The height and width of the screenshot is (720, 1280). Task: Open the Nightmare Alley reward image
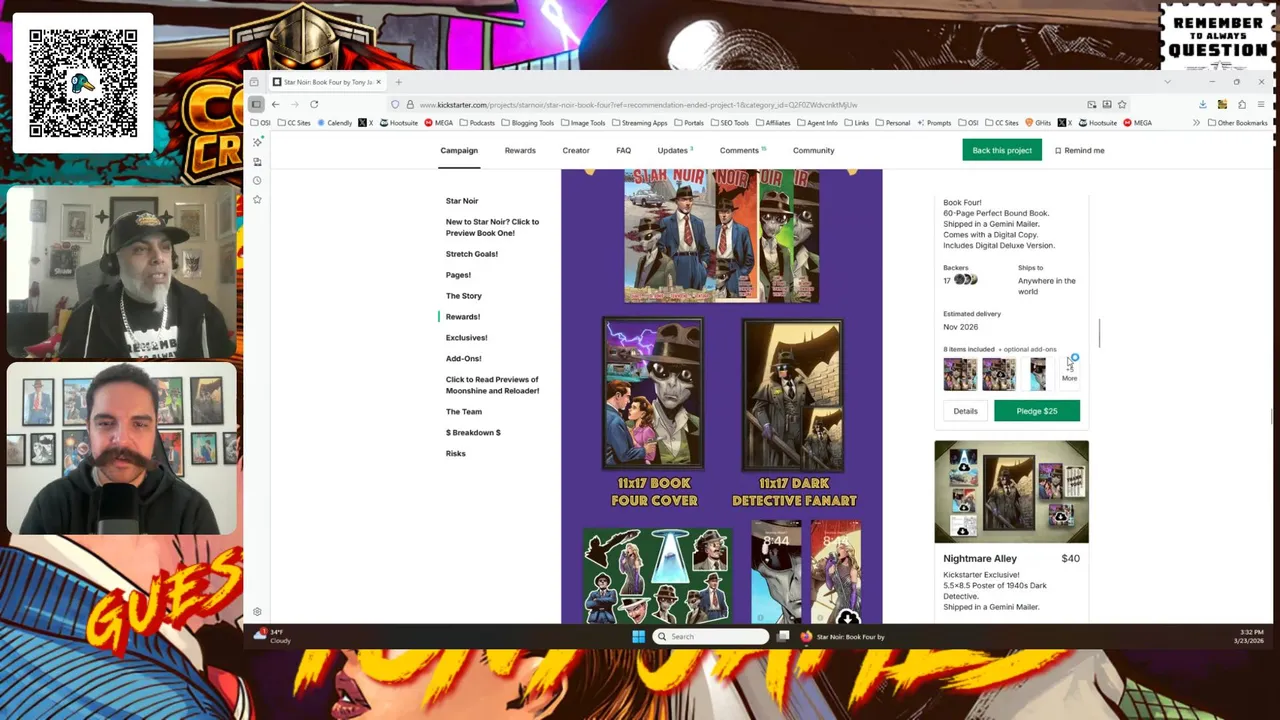pyautogui.click(x=1012, y=492)
